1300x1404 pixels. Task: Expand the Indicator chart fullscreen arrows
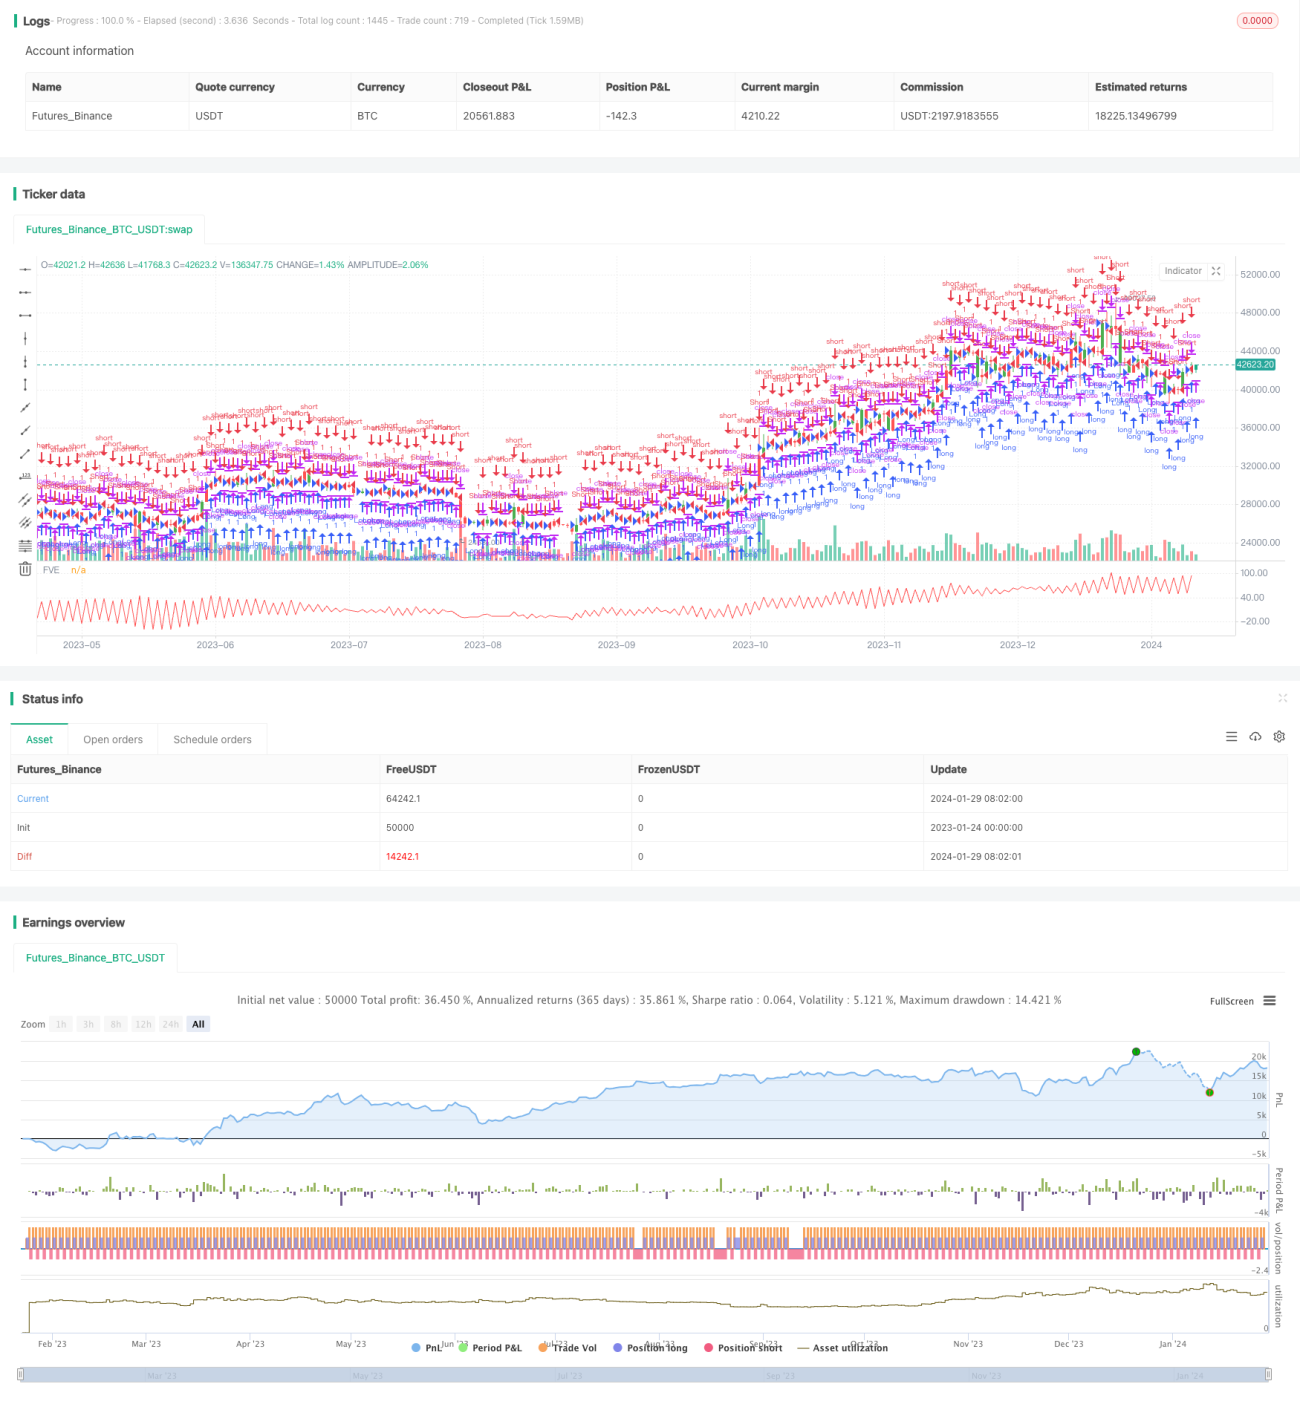[x=1216, y=271]
